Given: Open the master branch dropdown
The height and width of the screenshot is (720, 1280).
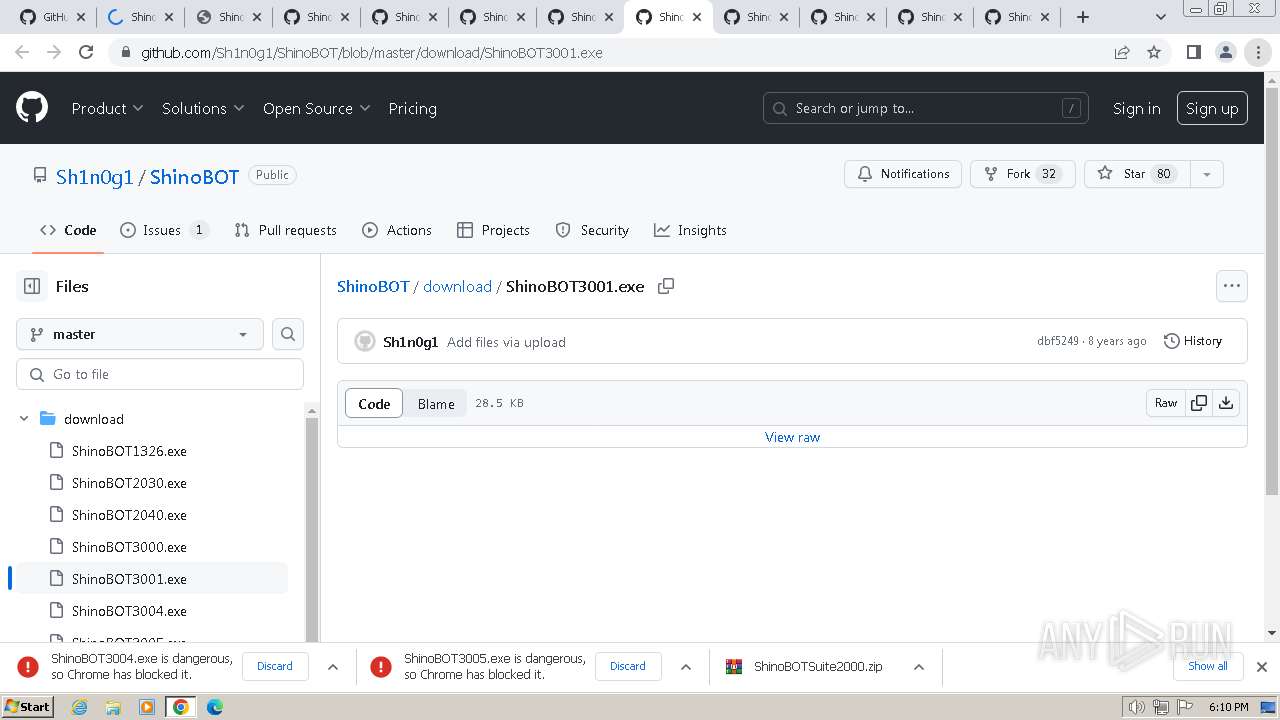Looking at the screenshot, I should [140, 334].
